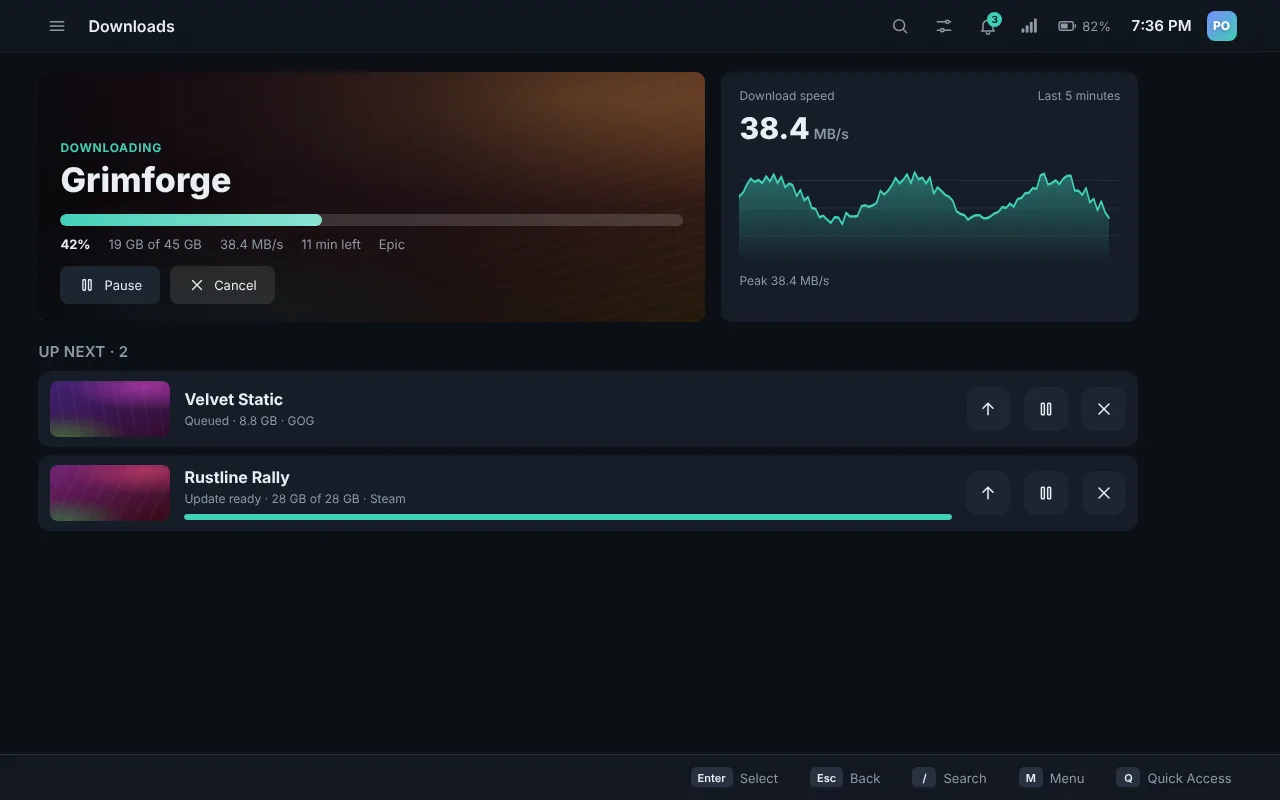Click the 42% progress value

tap(75, 244)
